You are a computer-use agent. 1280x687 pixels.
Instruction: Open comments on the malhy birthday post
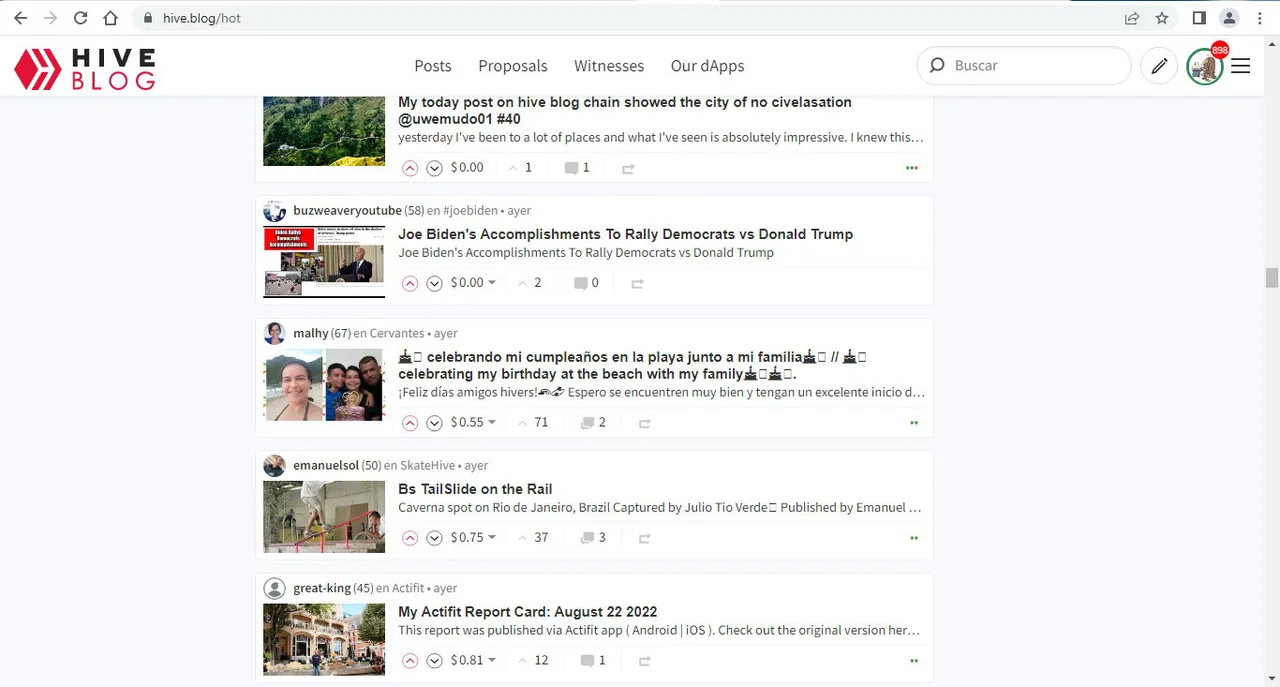point(593,423)
